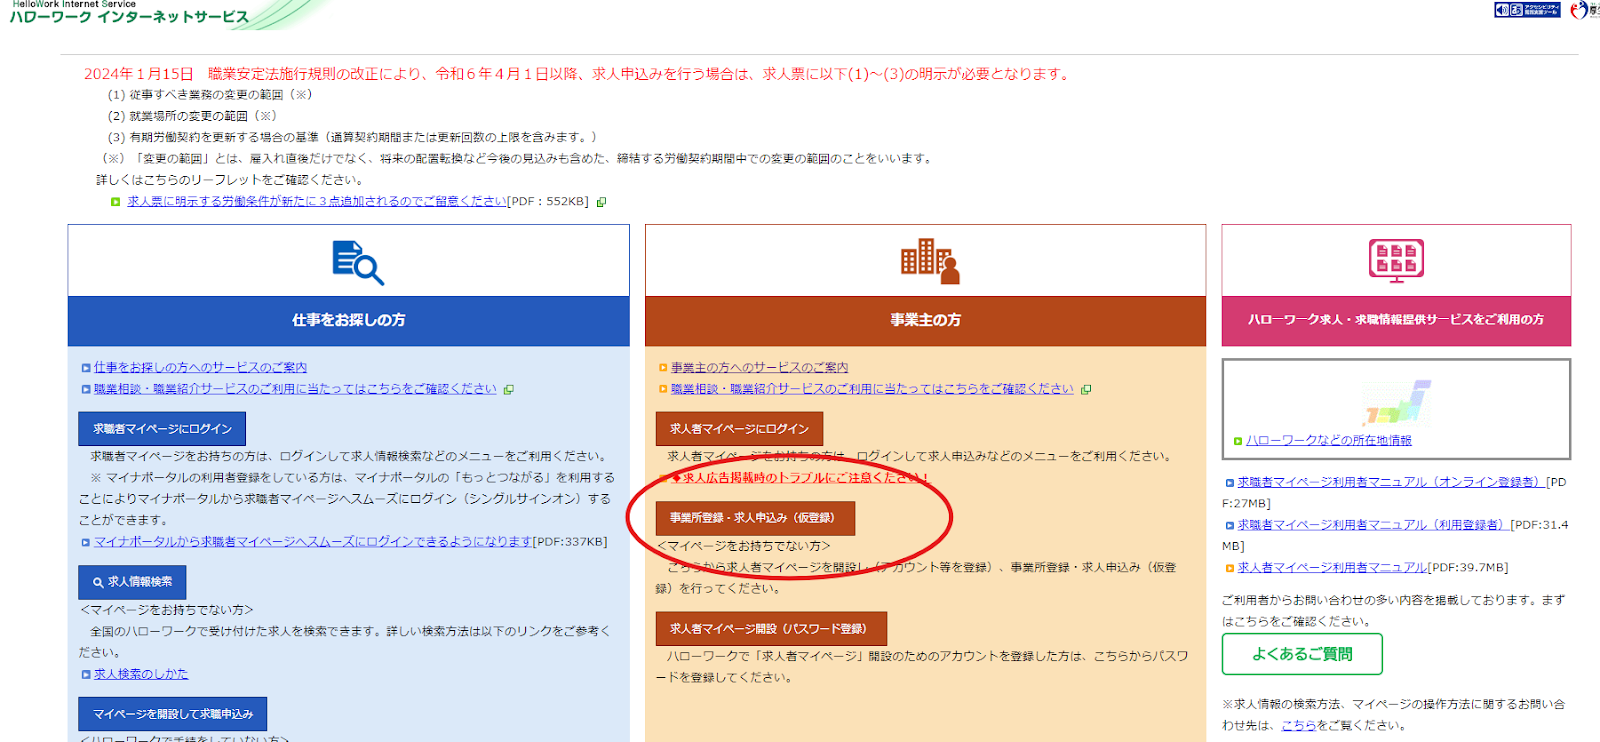Screen dimensions: 1600x742
Task: Click the 求人者マイページにログイン button
Action: point(739,428)
